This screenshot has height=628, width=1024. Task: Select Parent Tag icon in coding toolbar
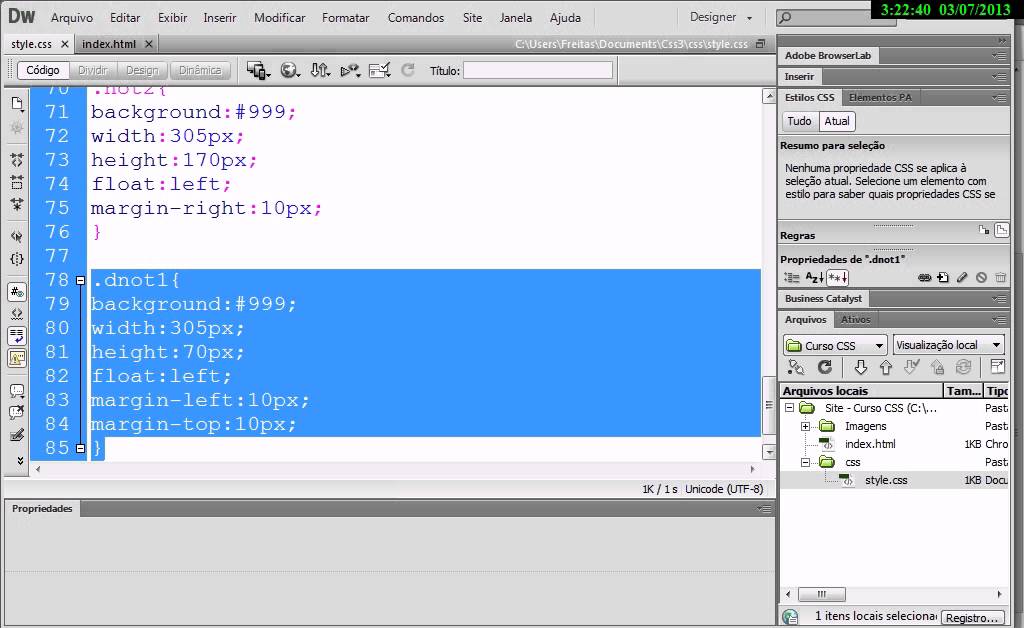(x=17, y=236)
